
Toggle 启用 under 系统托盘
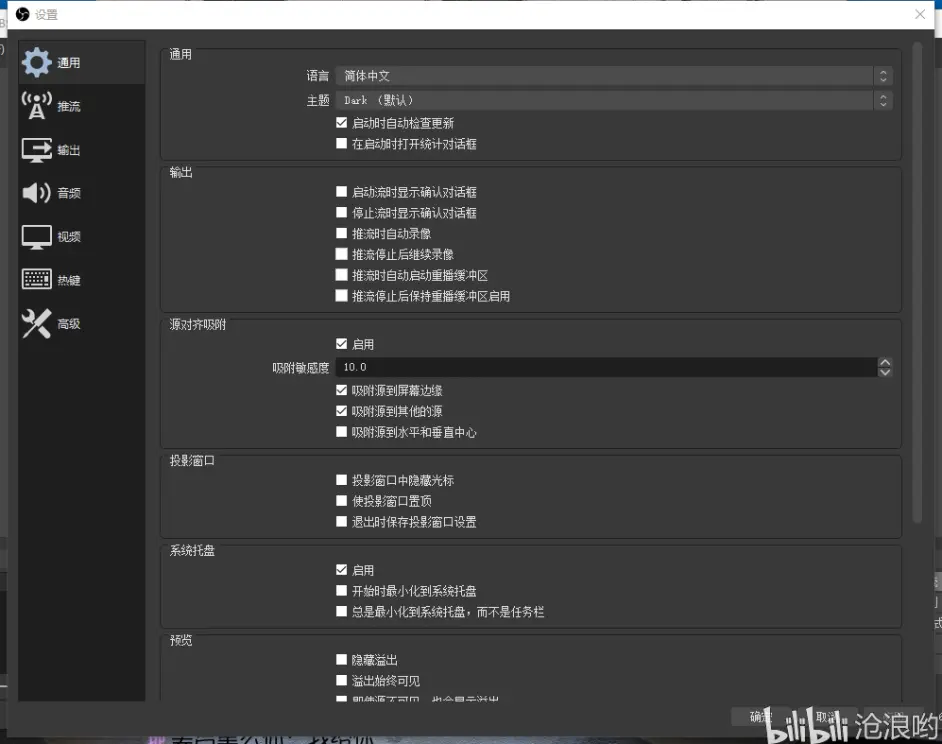point(341,570)
